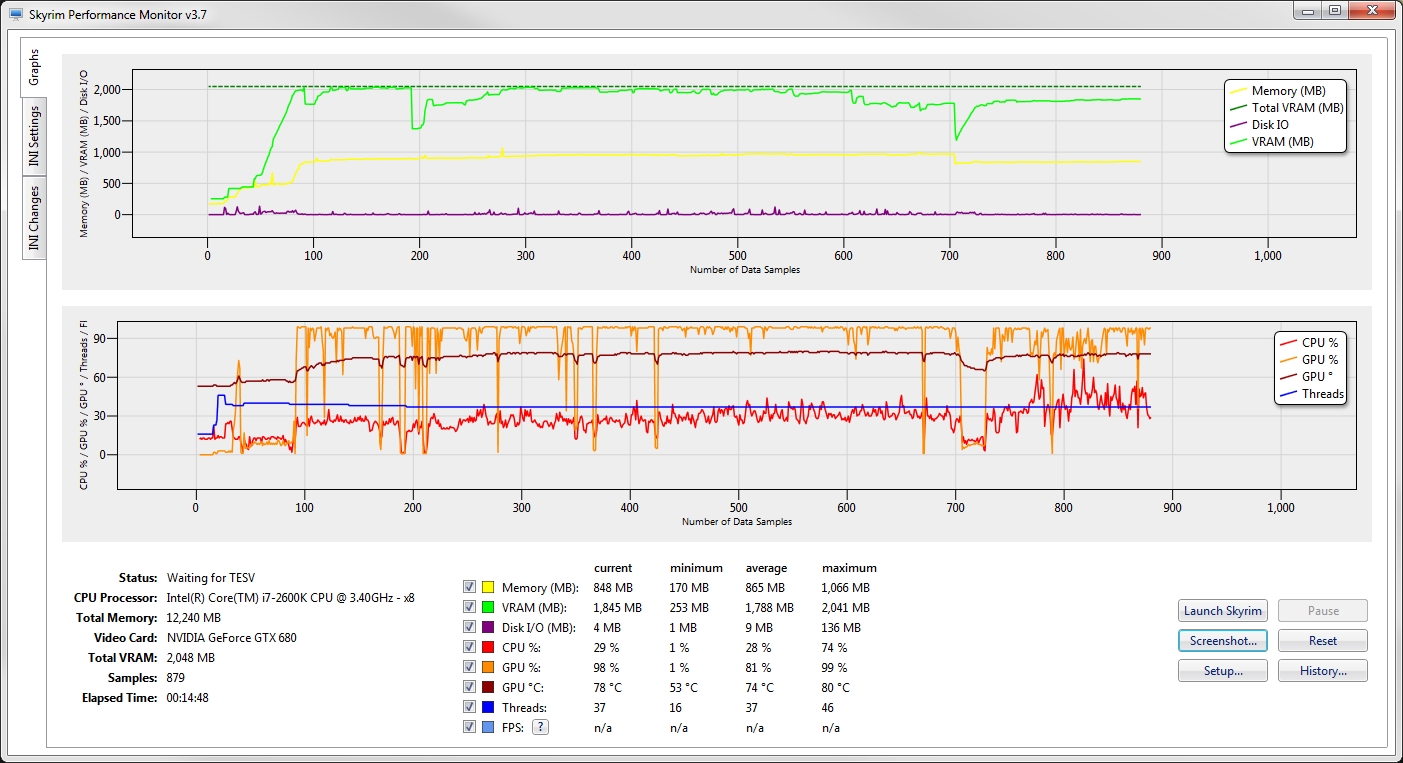Click the app icon in title bar

15,14
